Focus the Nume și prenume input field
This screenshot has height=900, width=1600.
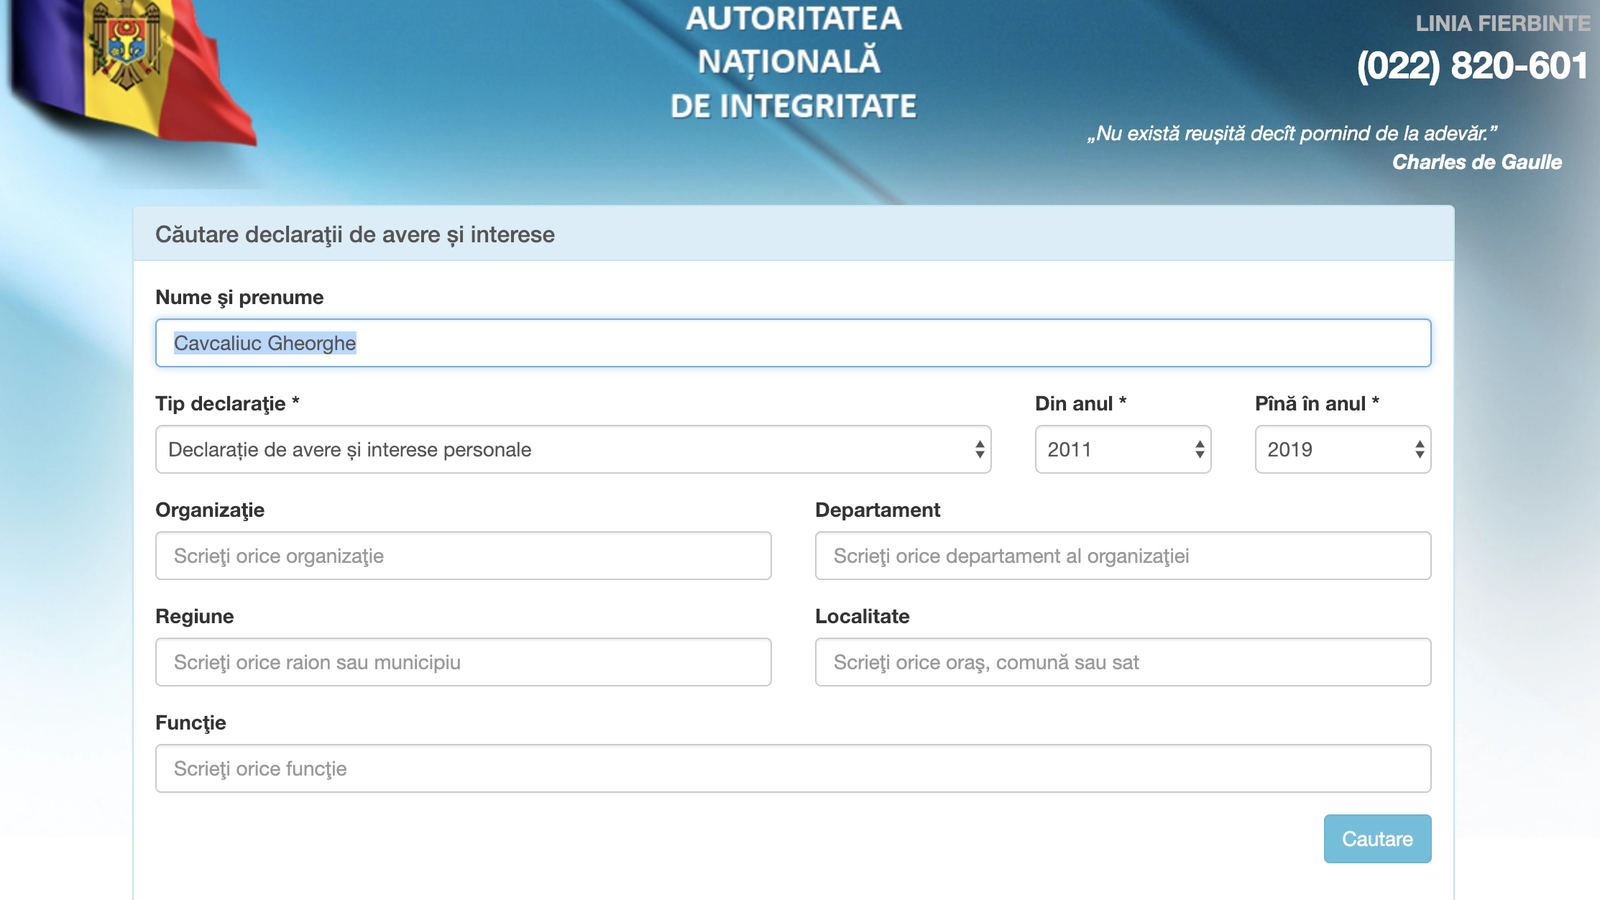[x=793, y=343]
